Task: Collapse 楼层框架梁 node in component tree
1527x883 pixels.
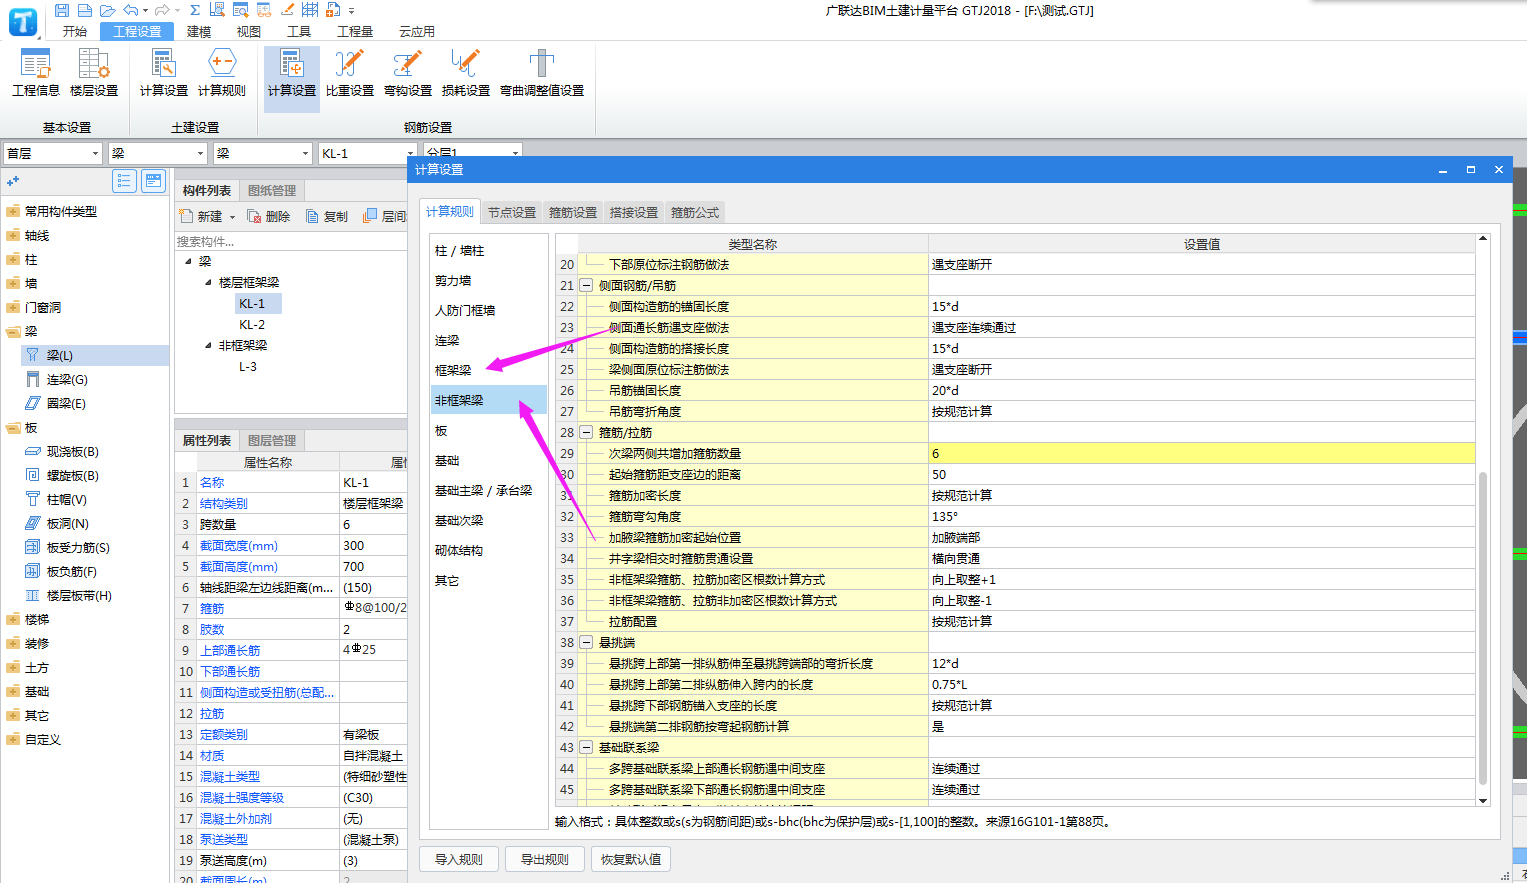Action: tap(208, 282)
